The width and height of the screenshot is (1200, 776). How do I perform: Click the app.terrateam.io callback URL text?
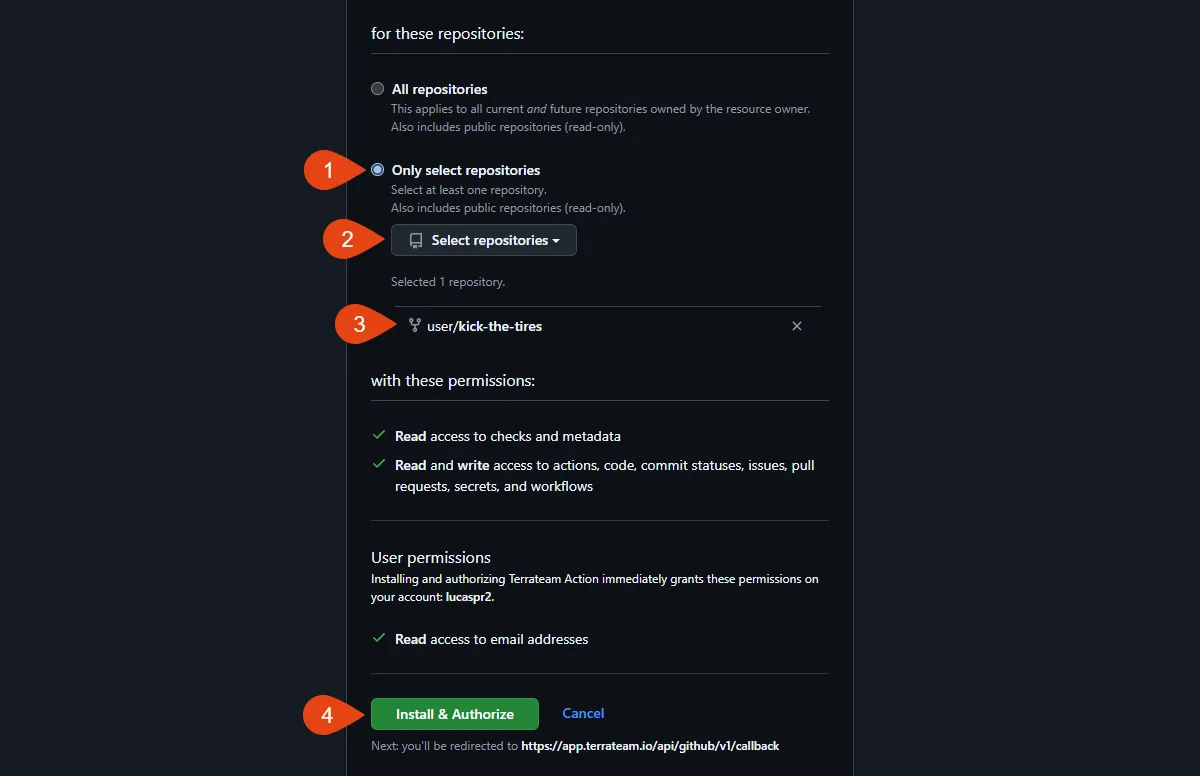[x=650, y=746]
